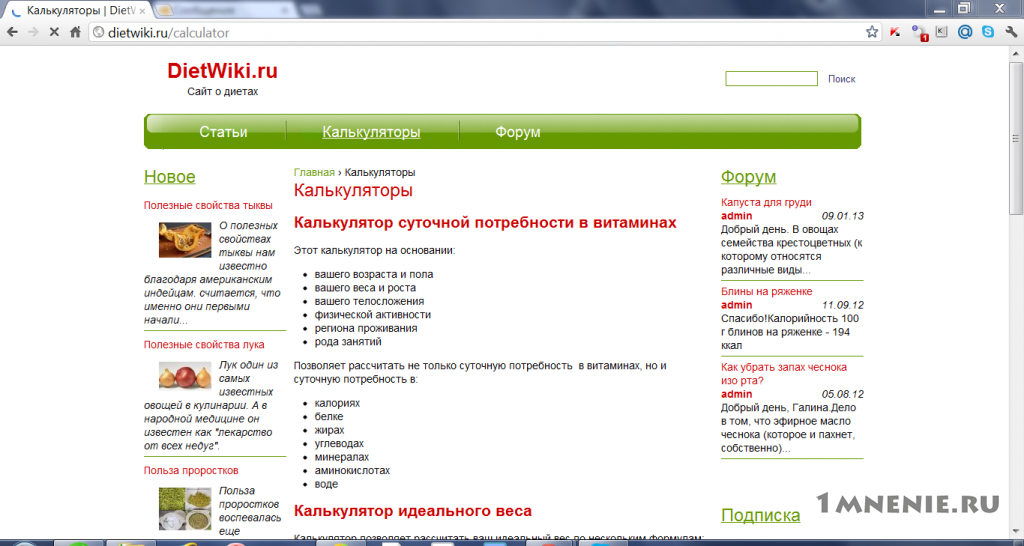
Task: Open the Mail.ru @ extension icon
Action: click(965, 31)
